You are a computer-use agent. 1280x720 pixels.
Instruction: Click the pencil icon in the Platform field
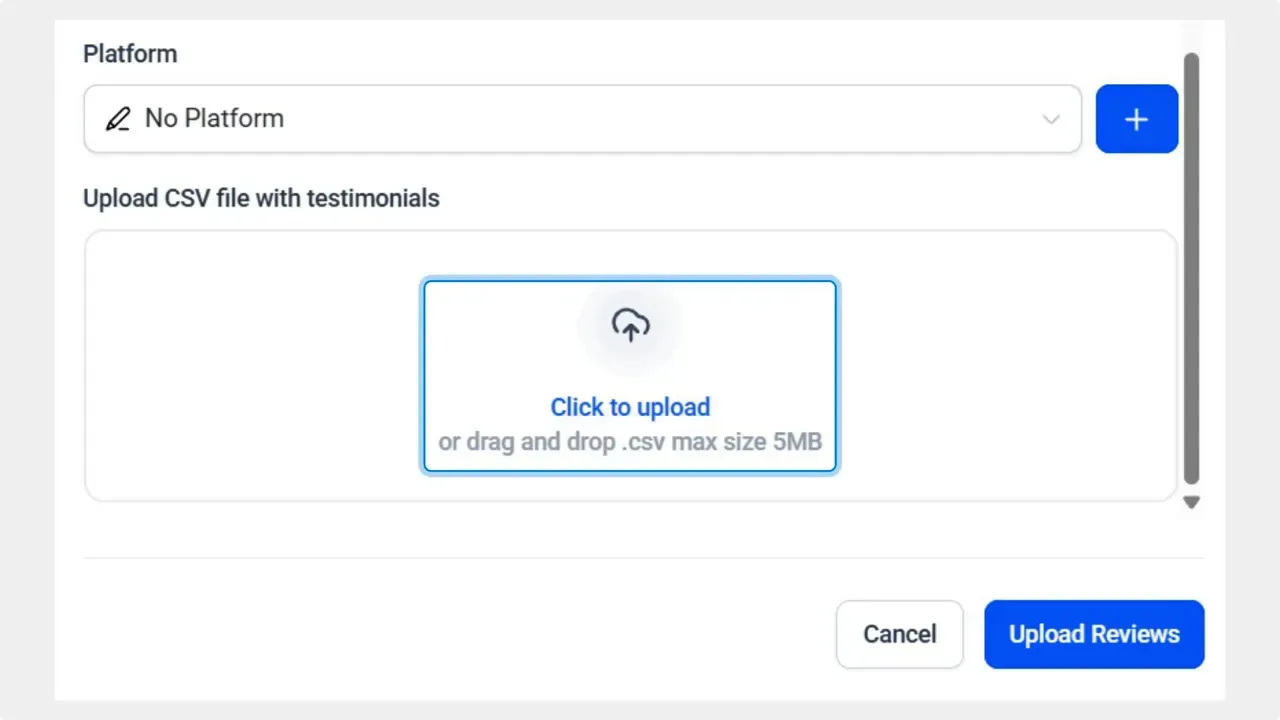(x=117, y=118)
